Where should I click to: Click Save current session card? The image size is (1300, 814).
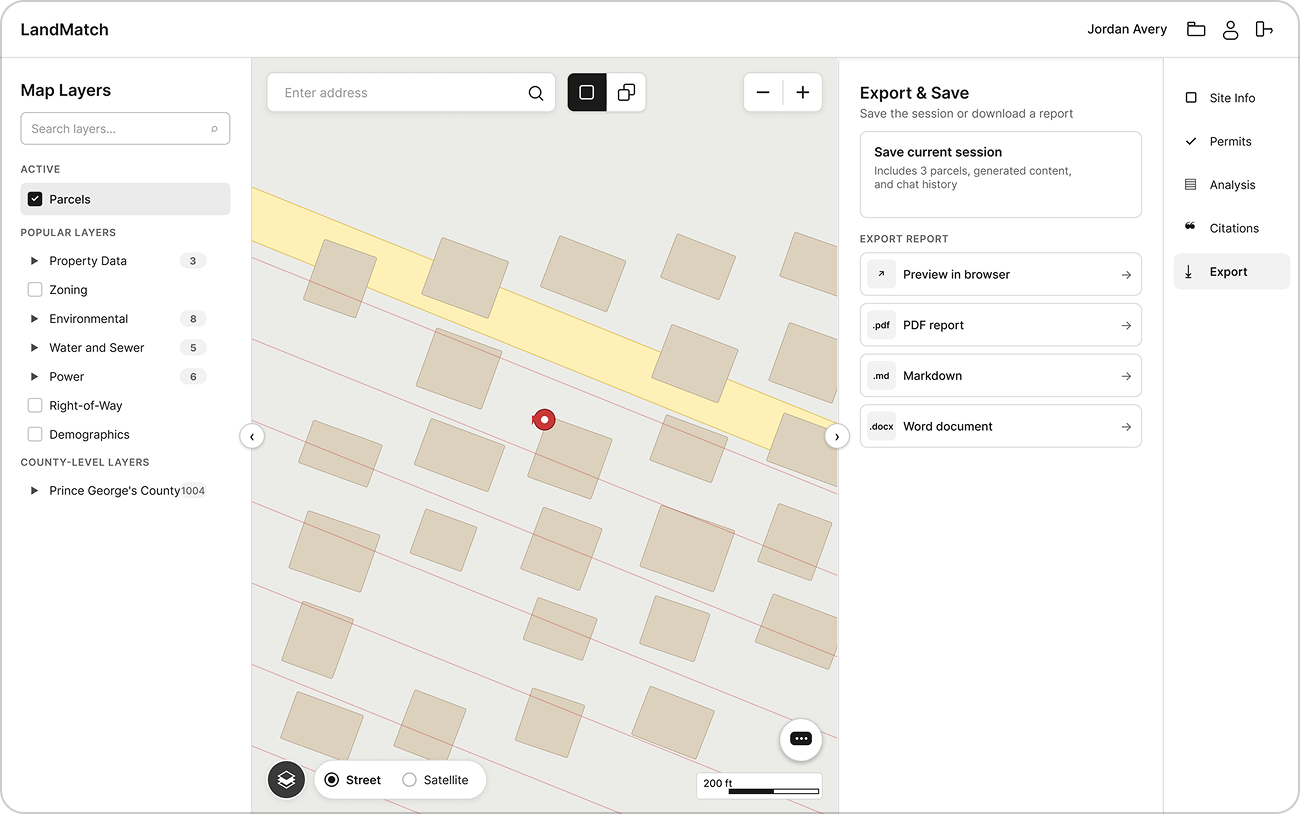[x=1001, y=174]
